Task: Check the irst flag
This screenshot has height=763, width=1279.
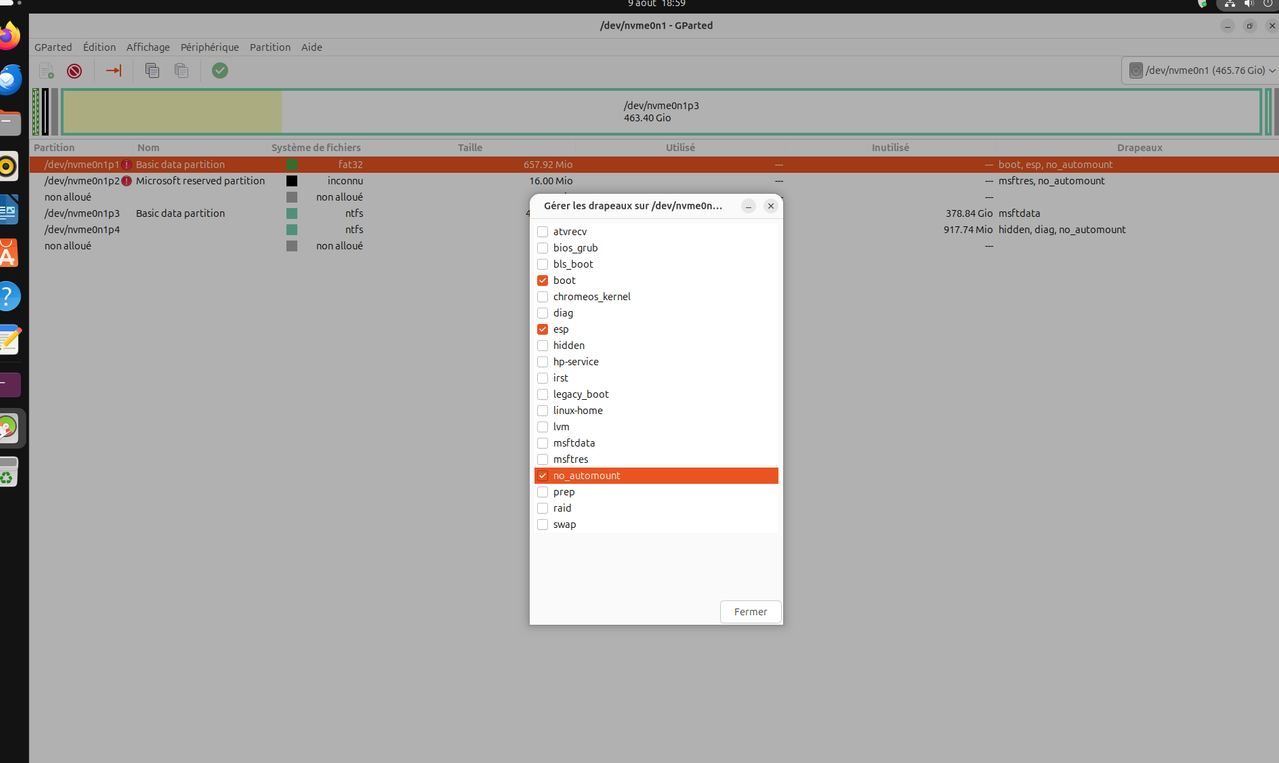Action: tap(543, 378)
